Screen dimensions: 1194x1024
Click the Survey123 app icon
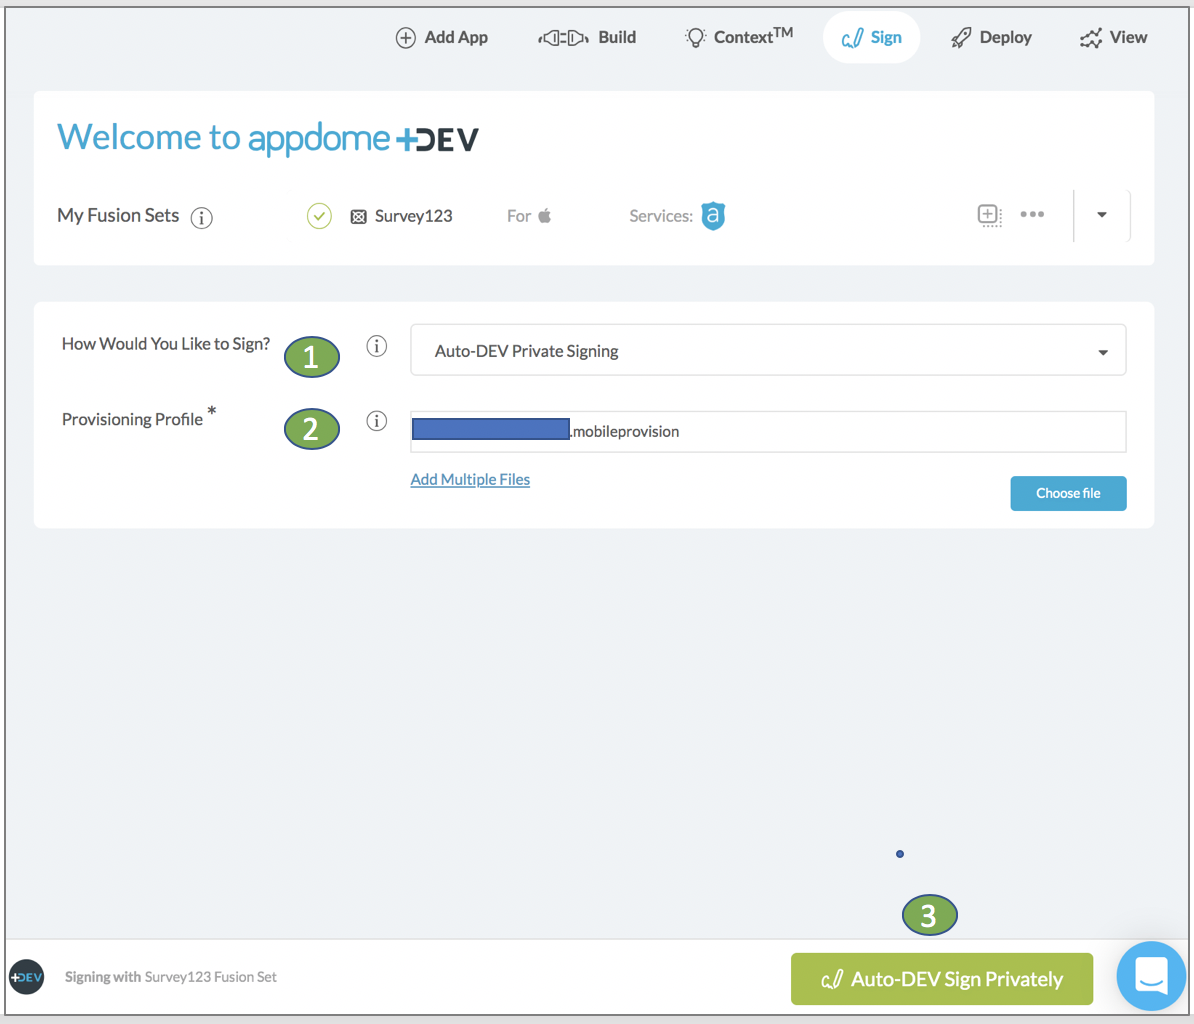click(358, 215)
